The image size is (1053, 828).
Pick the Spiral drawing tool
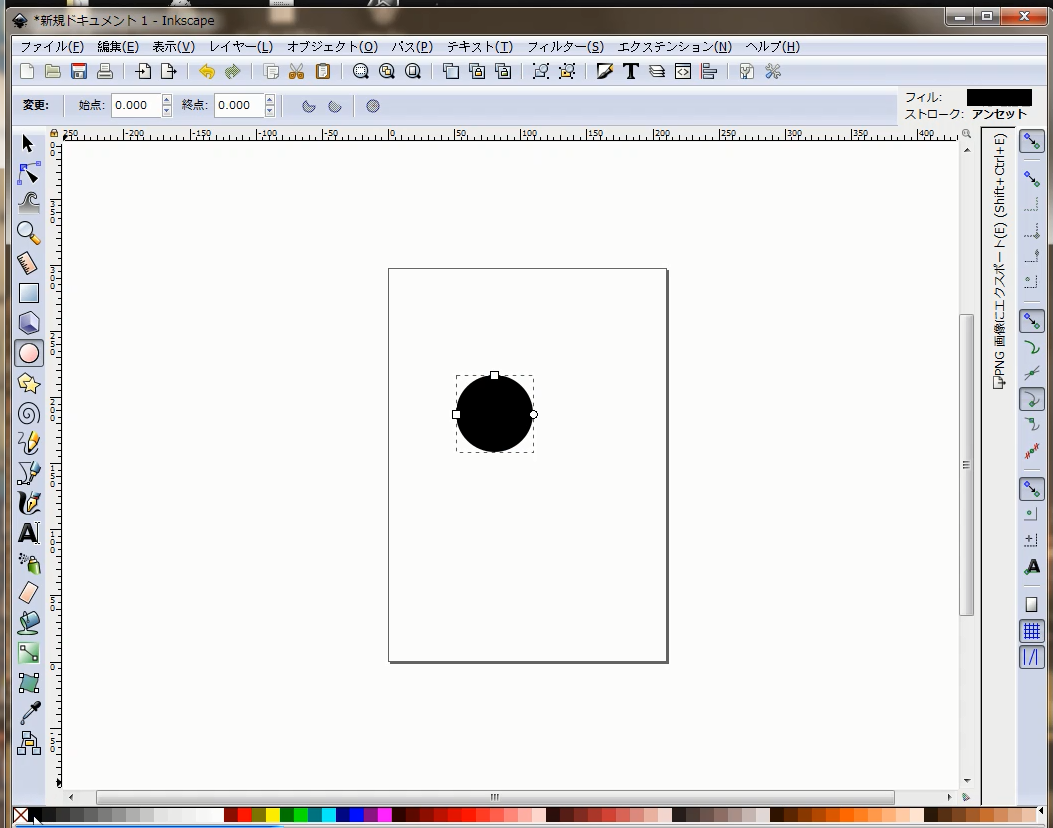(x=29, y=413)
